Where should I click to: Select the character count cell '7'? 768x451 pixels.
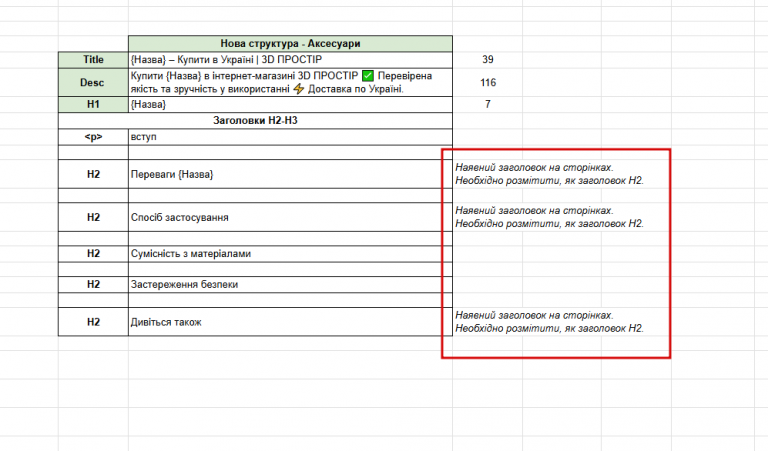[487, 104]
